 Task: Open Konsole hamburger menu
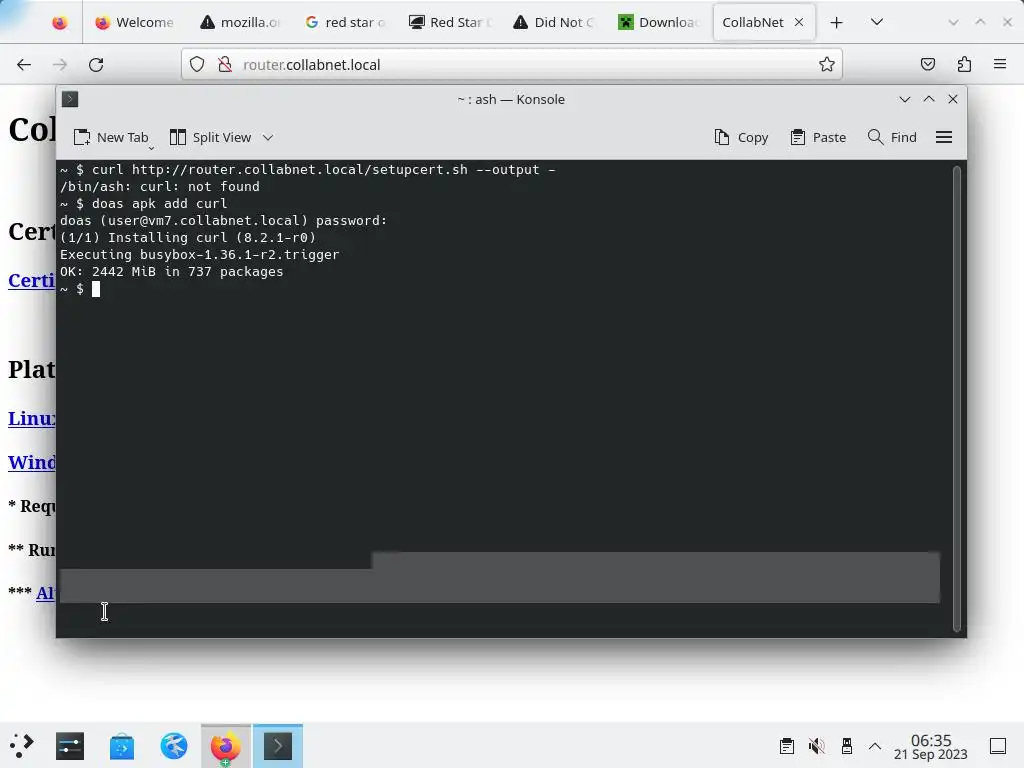(x=944, y=137)
